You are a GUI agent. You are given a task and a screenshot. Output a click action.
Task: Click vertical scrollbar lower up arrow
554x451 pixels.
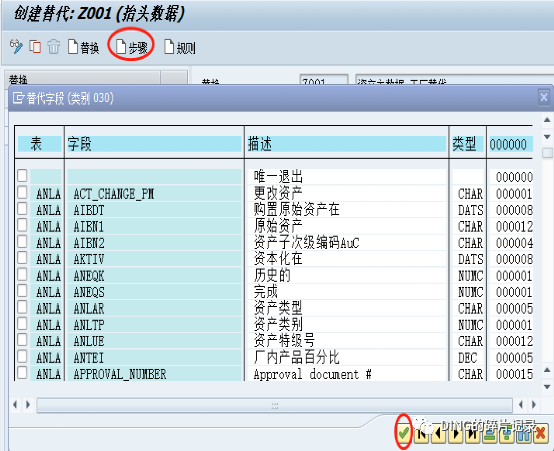(x=547, y=370)
